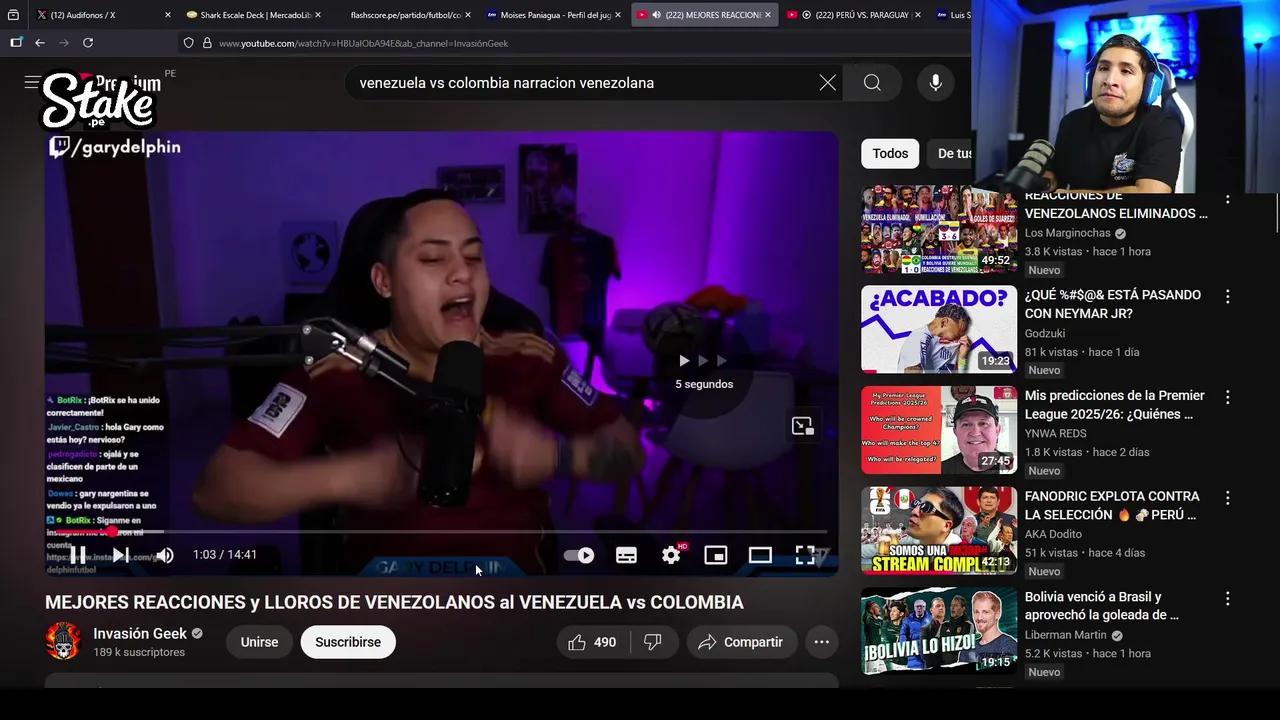This screenshot has width=1280, height=720.
Task: Open ¿ACABADO? Neymar video thumbnail
Action: [x=939, y=330]
